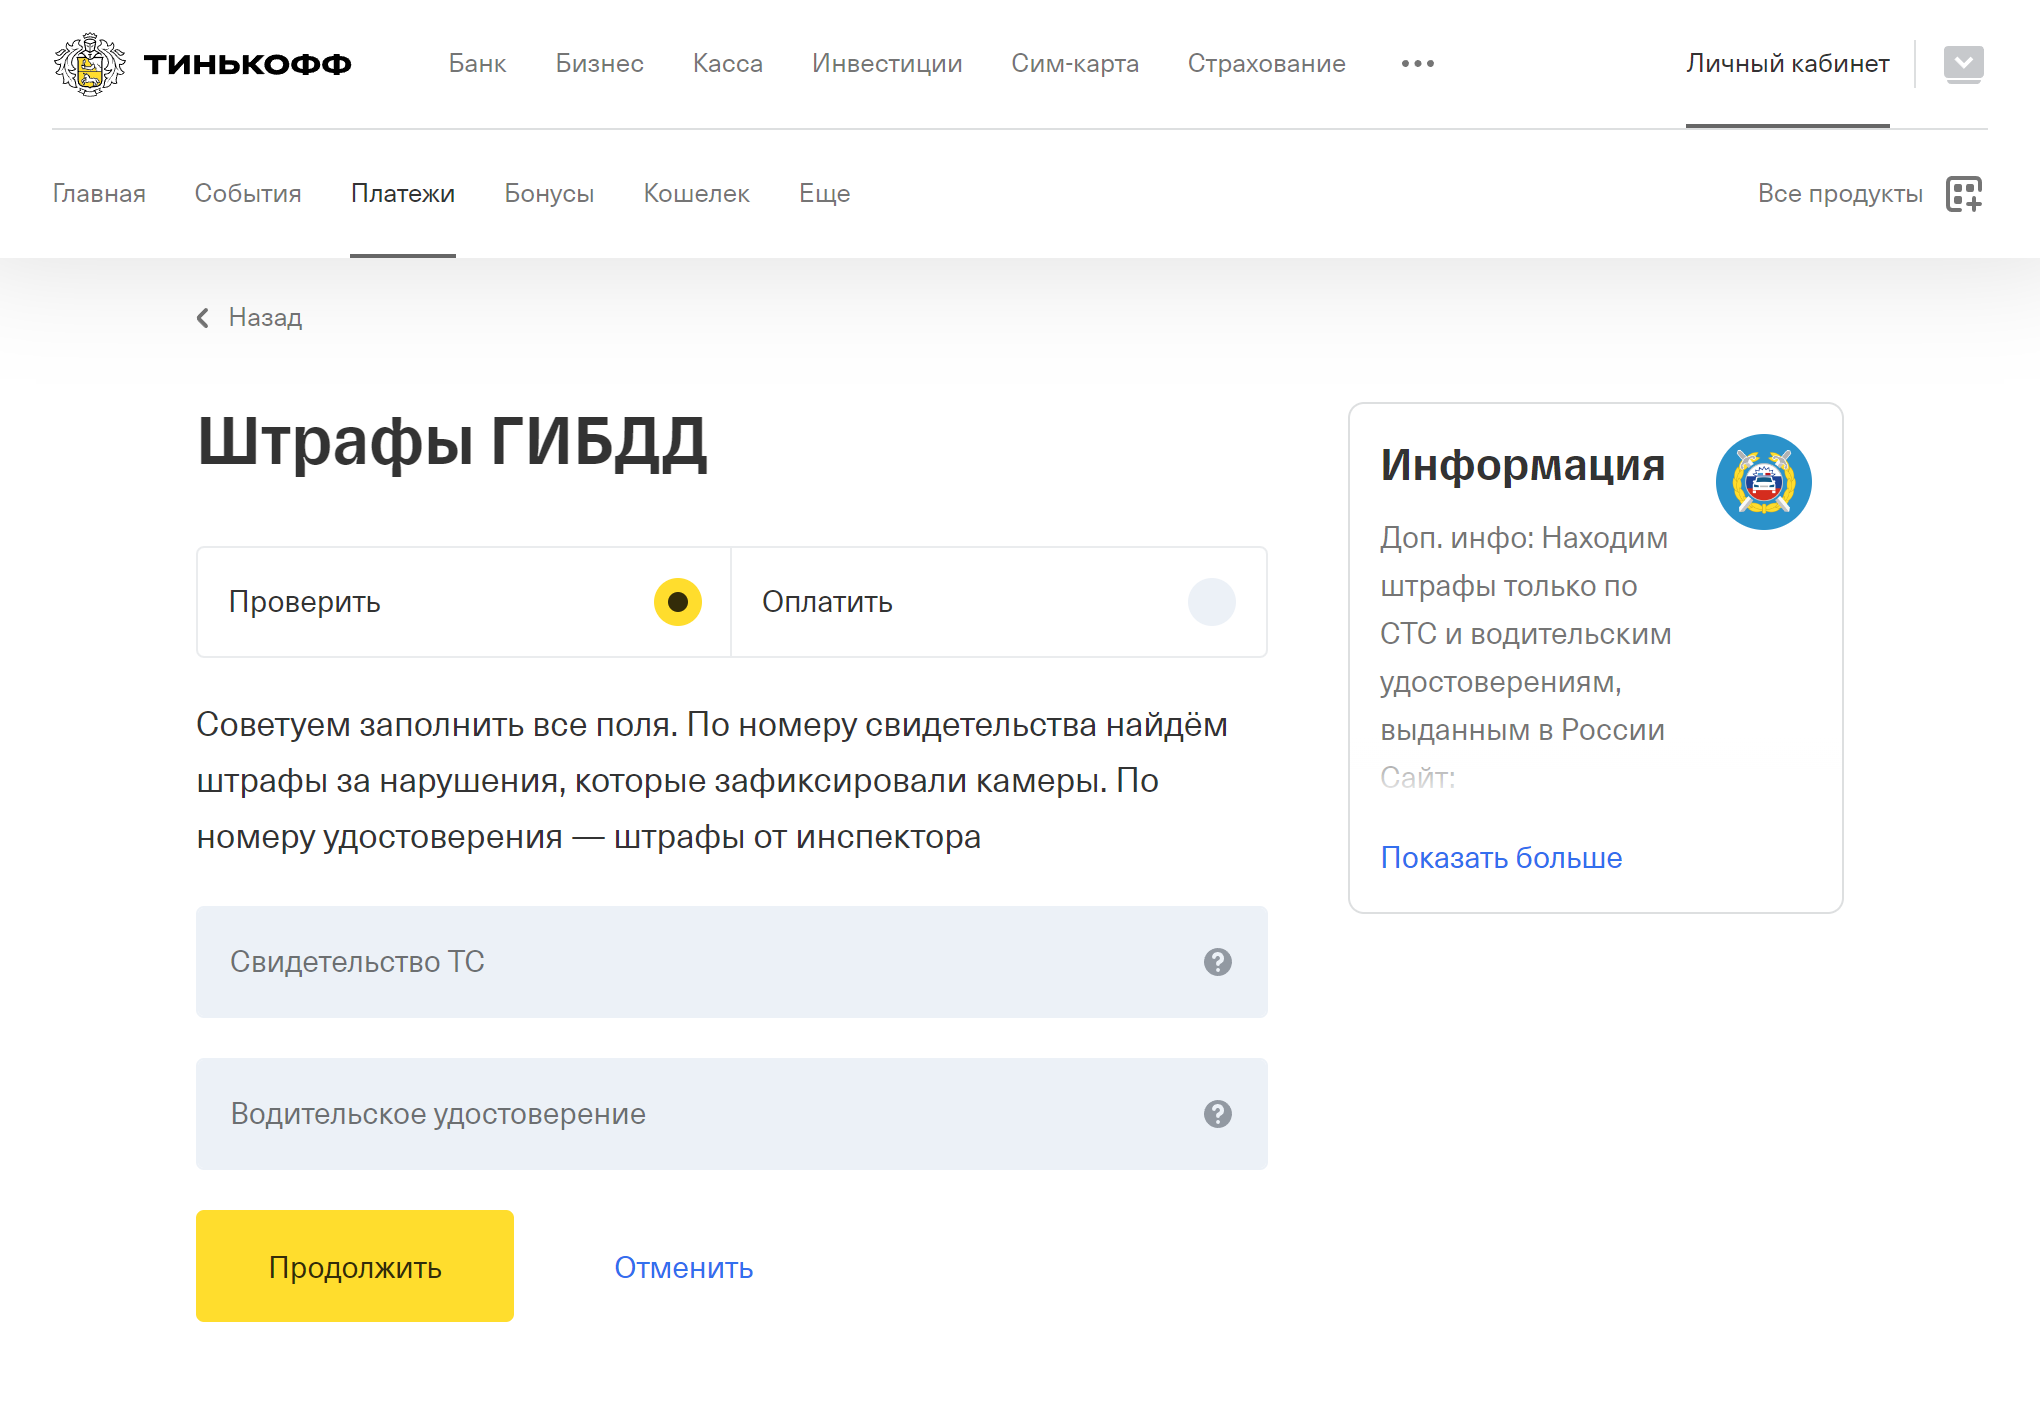
Task: Switch to the Главная tab
Action: [x=99, y=194]
